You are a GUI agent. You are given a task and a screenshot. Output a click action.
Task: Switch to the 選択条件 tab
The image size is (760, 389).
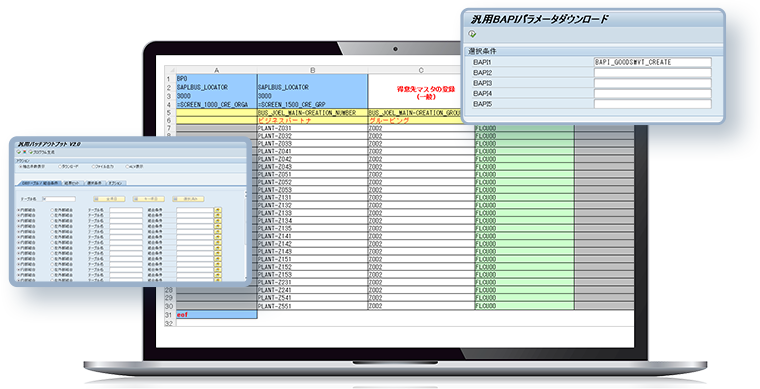pyautogui.click(x=94, y=183)
